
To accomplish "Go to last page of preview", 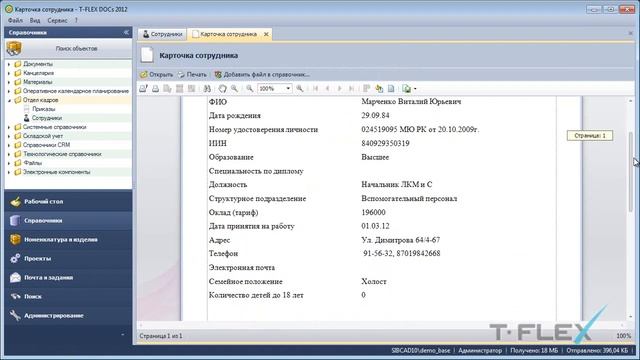I will click(351, 89).
